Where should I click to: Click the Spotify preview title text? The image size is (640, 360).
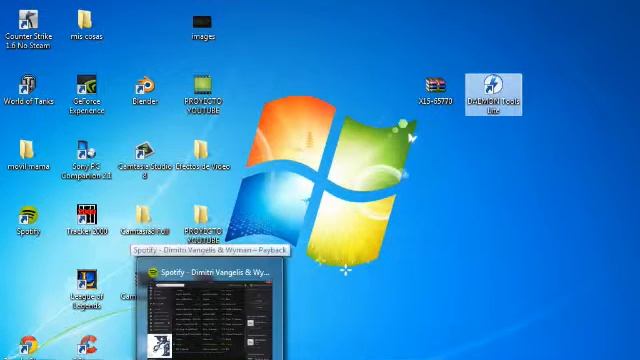pyautogui.click(x=215, y=272)
